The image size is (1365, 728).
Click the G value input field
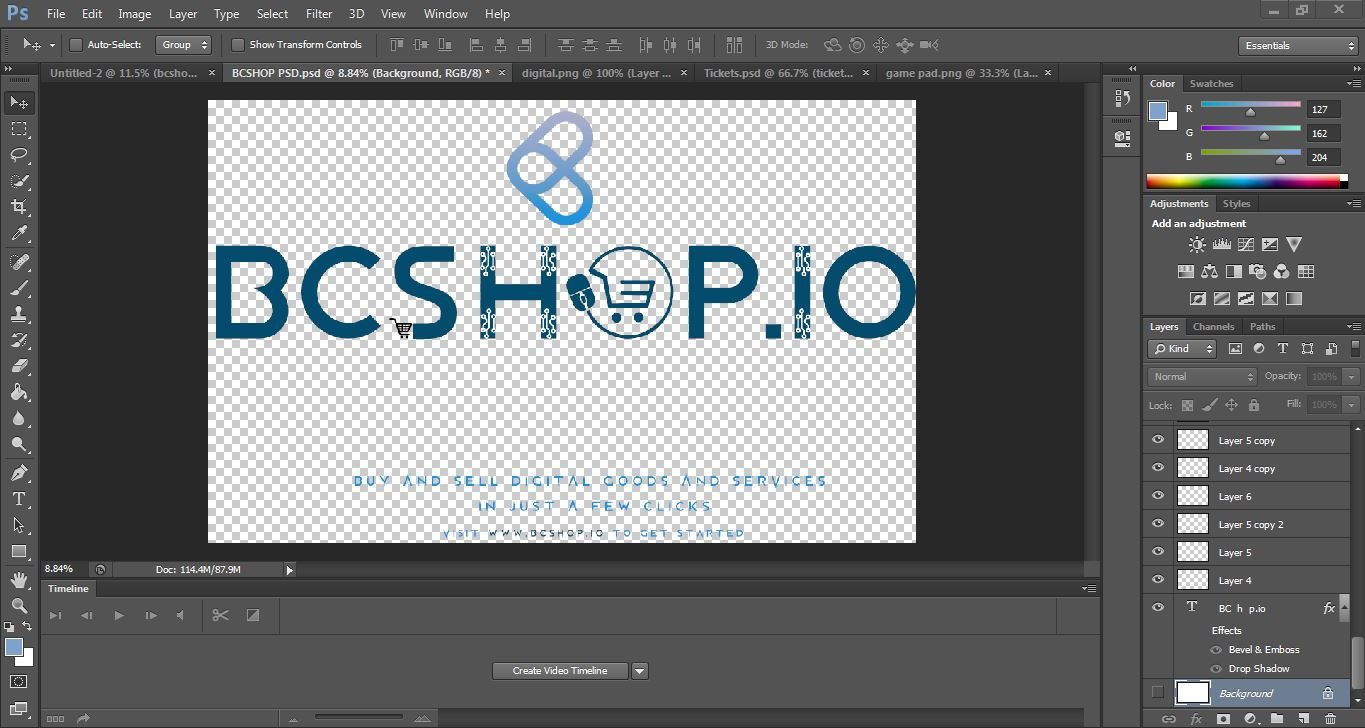(x=1323, y=134)
